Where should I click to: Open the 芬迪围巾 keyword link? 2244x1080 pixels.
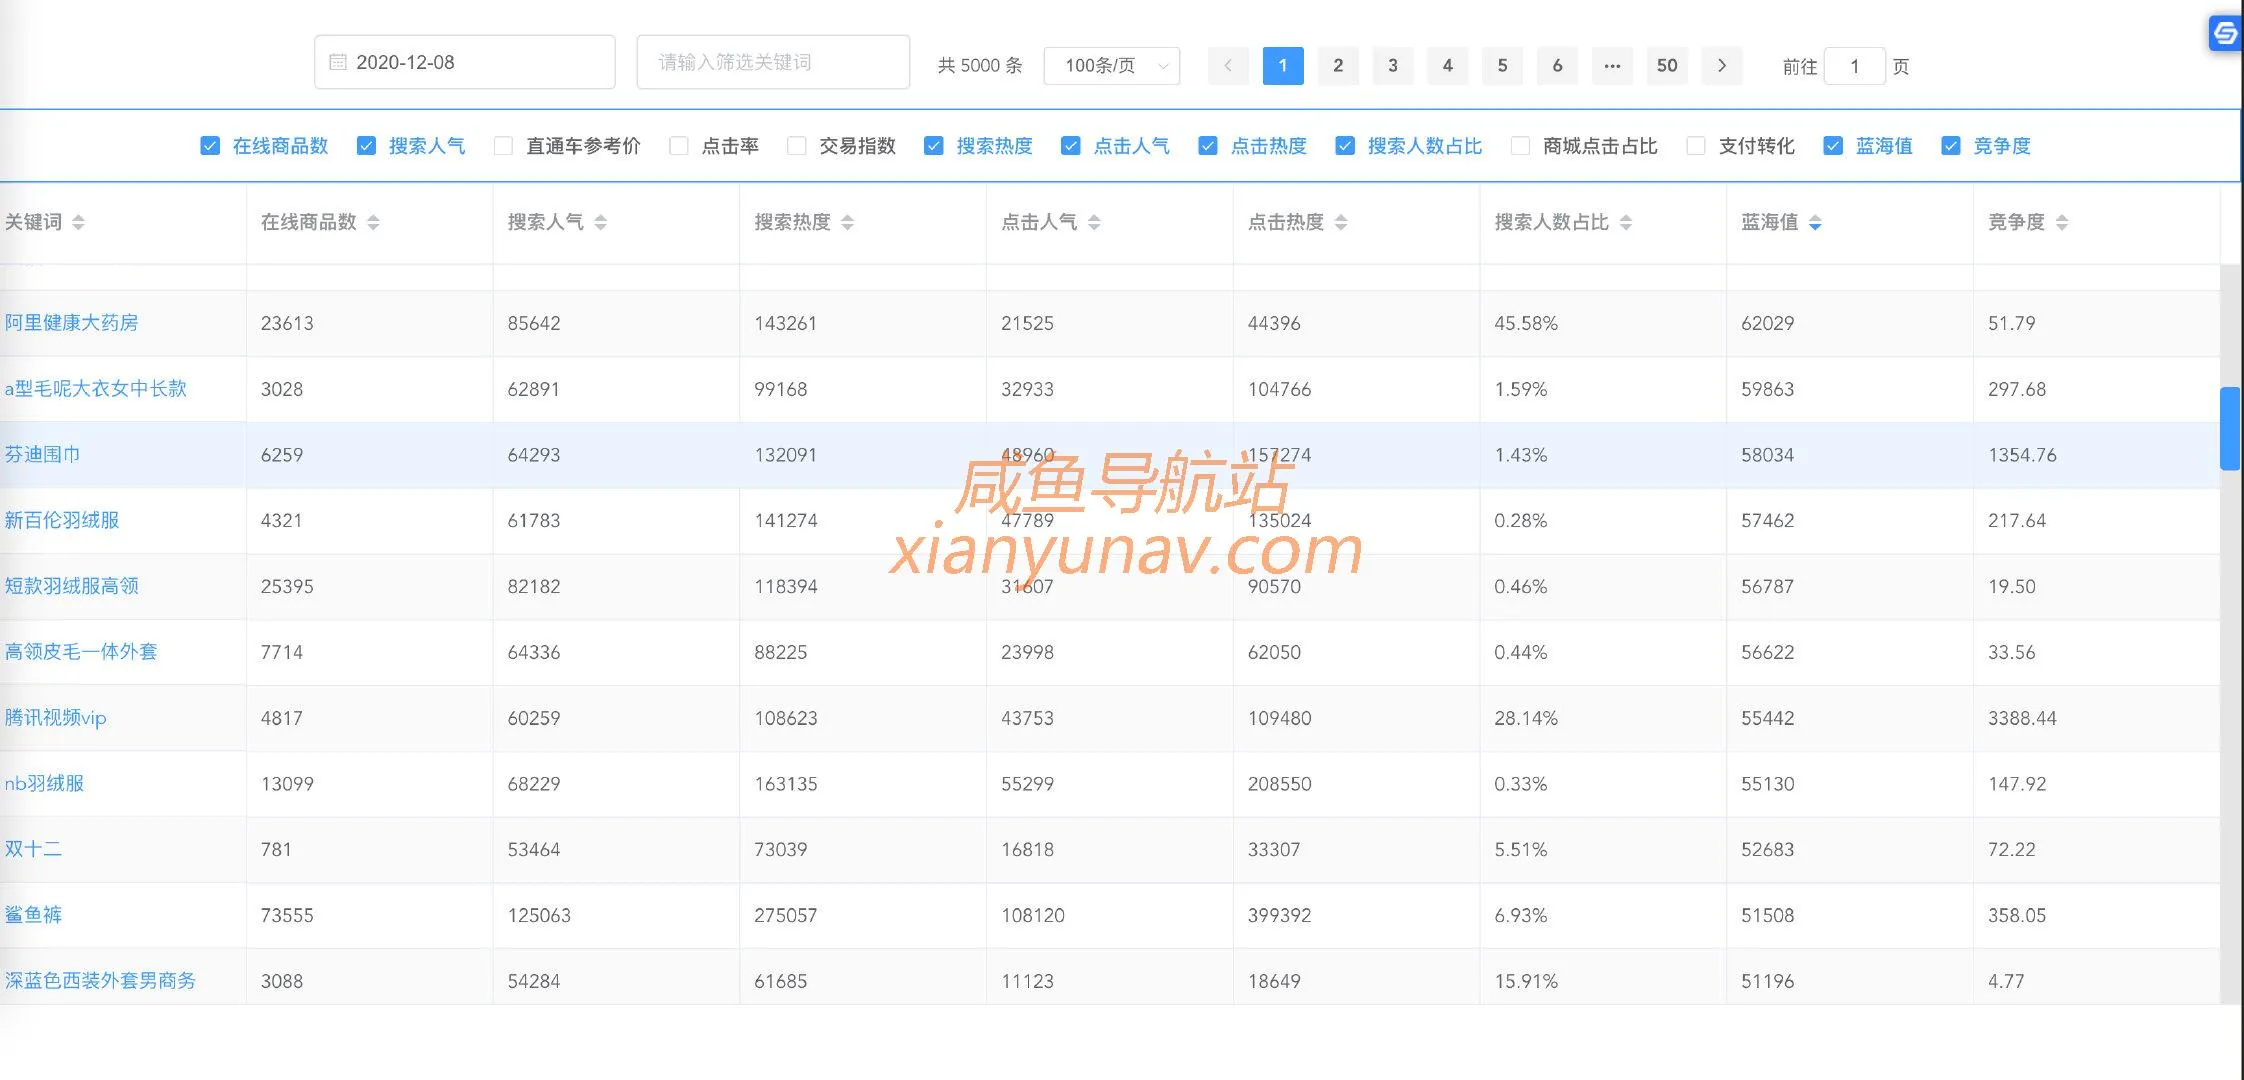[42, 455]
